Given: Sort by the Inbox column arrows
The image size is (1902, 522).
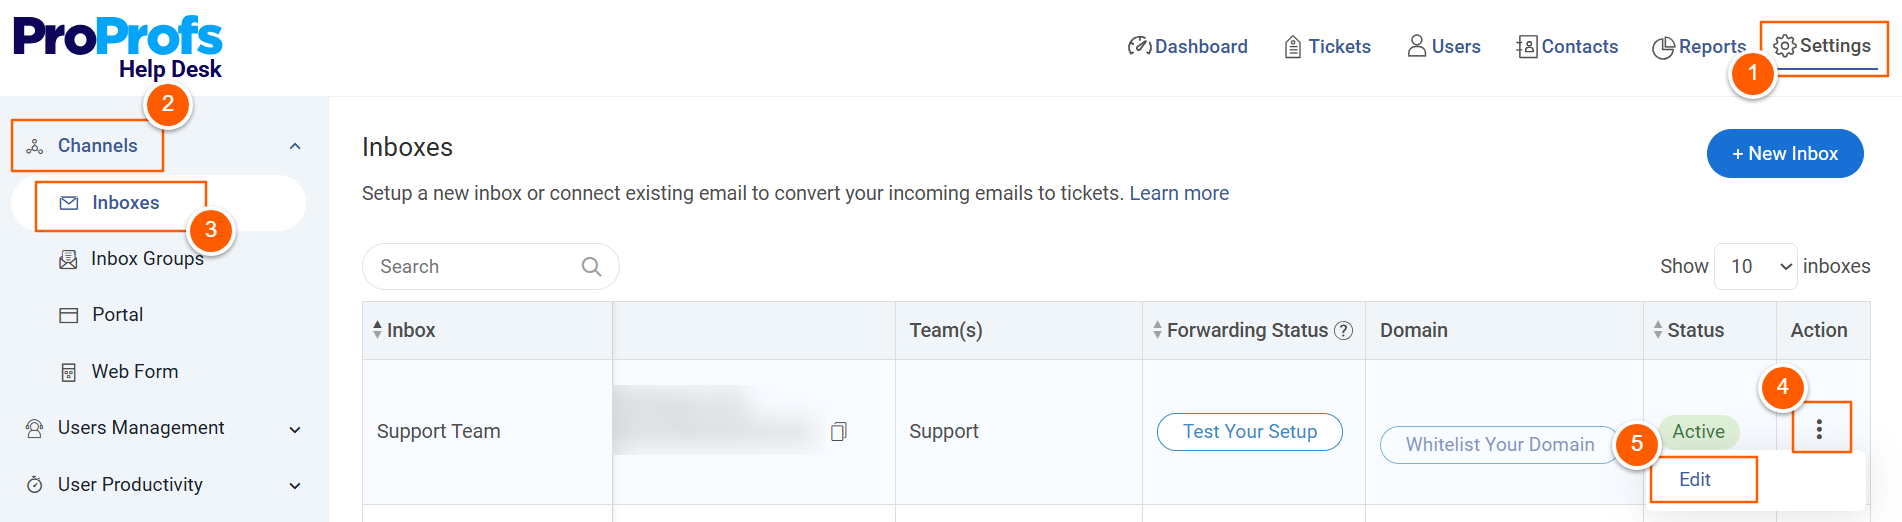Looking at the screenshot, I should tap(377, 329).
